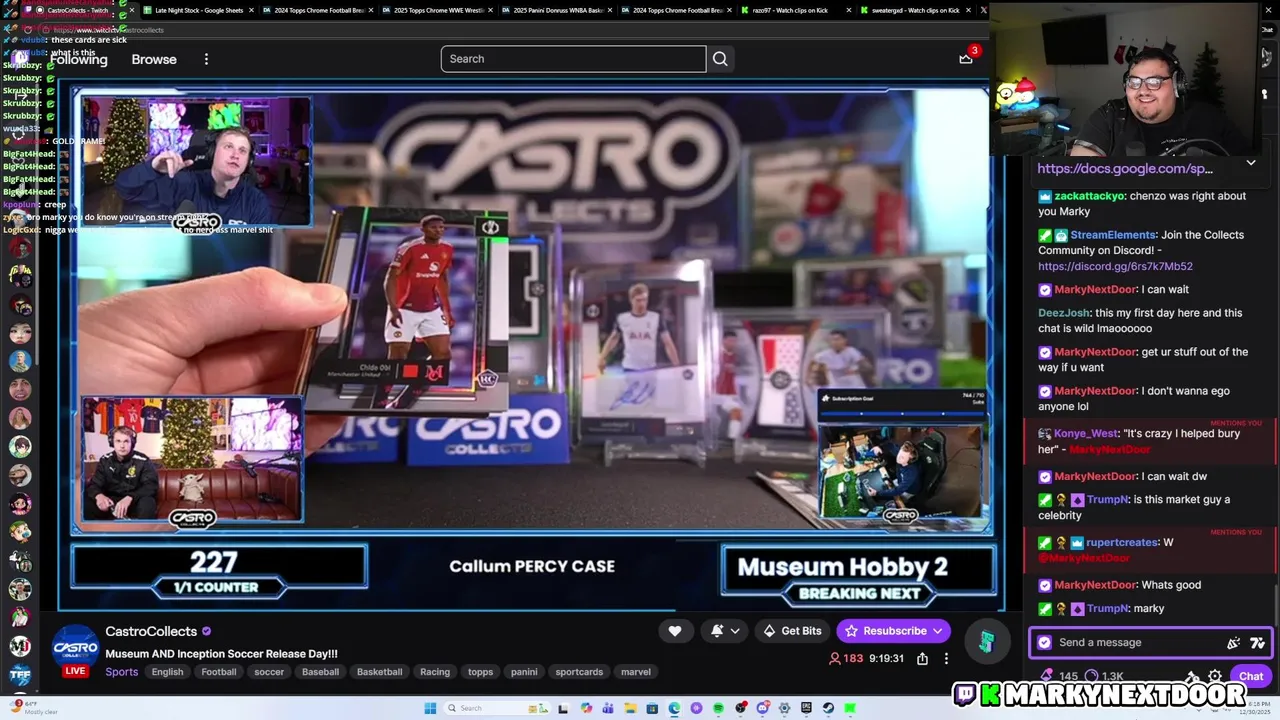The height and width of the screenshot is (720, 1280).
Task: Collapse the pinned chat link chevron
Action: (1251, 163)
